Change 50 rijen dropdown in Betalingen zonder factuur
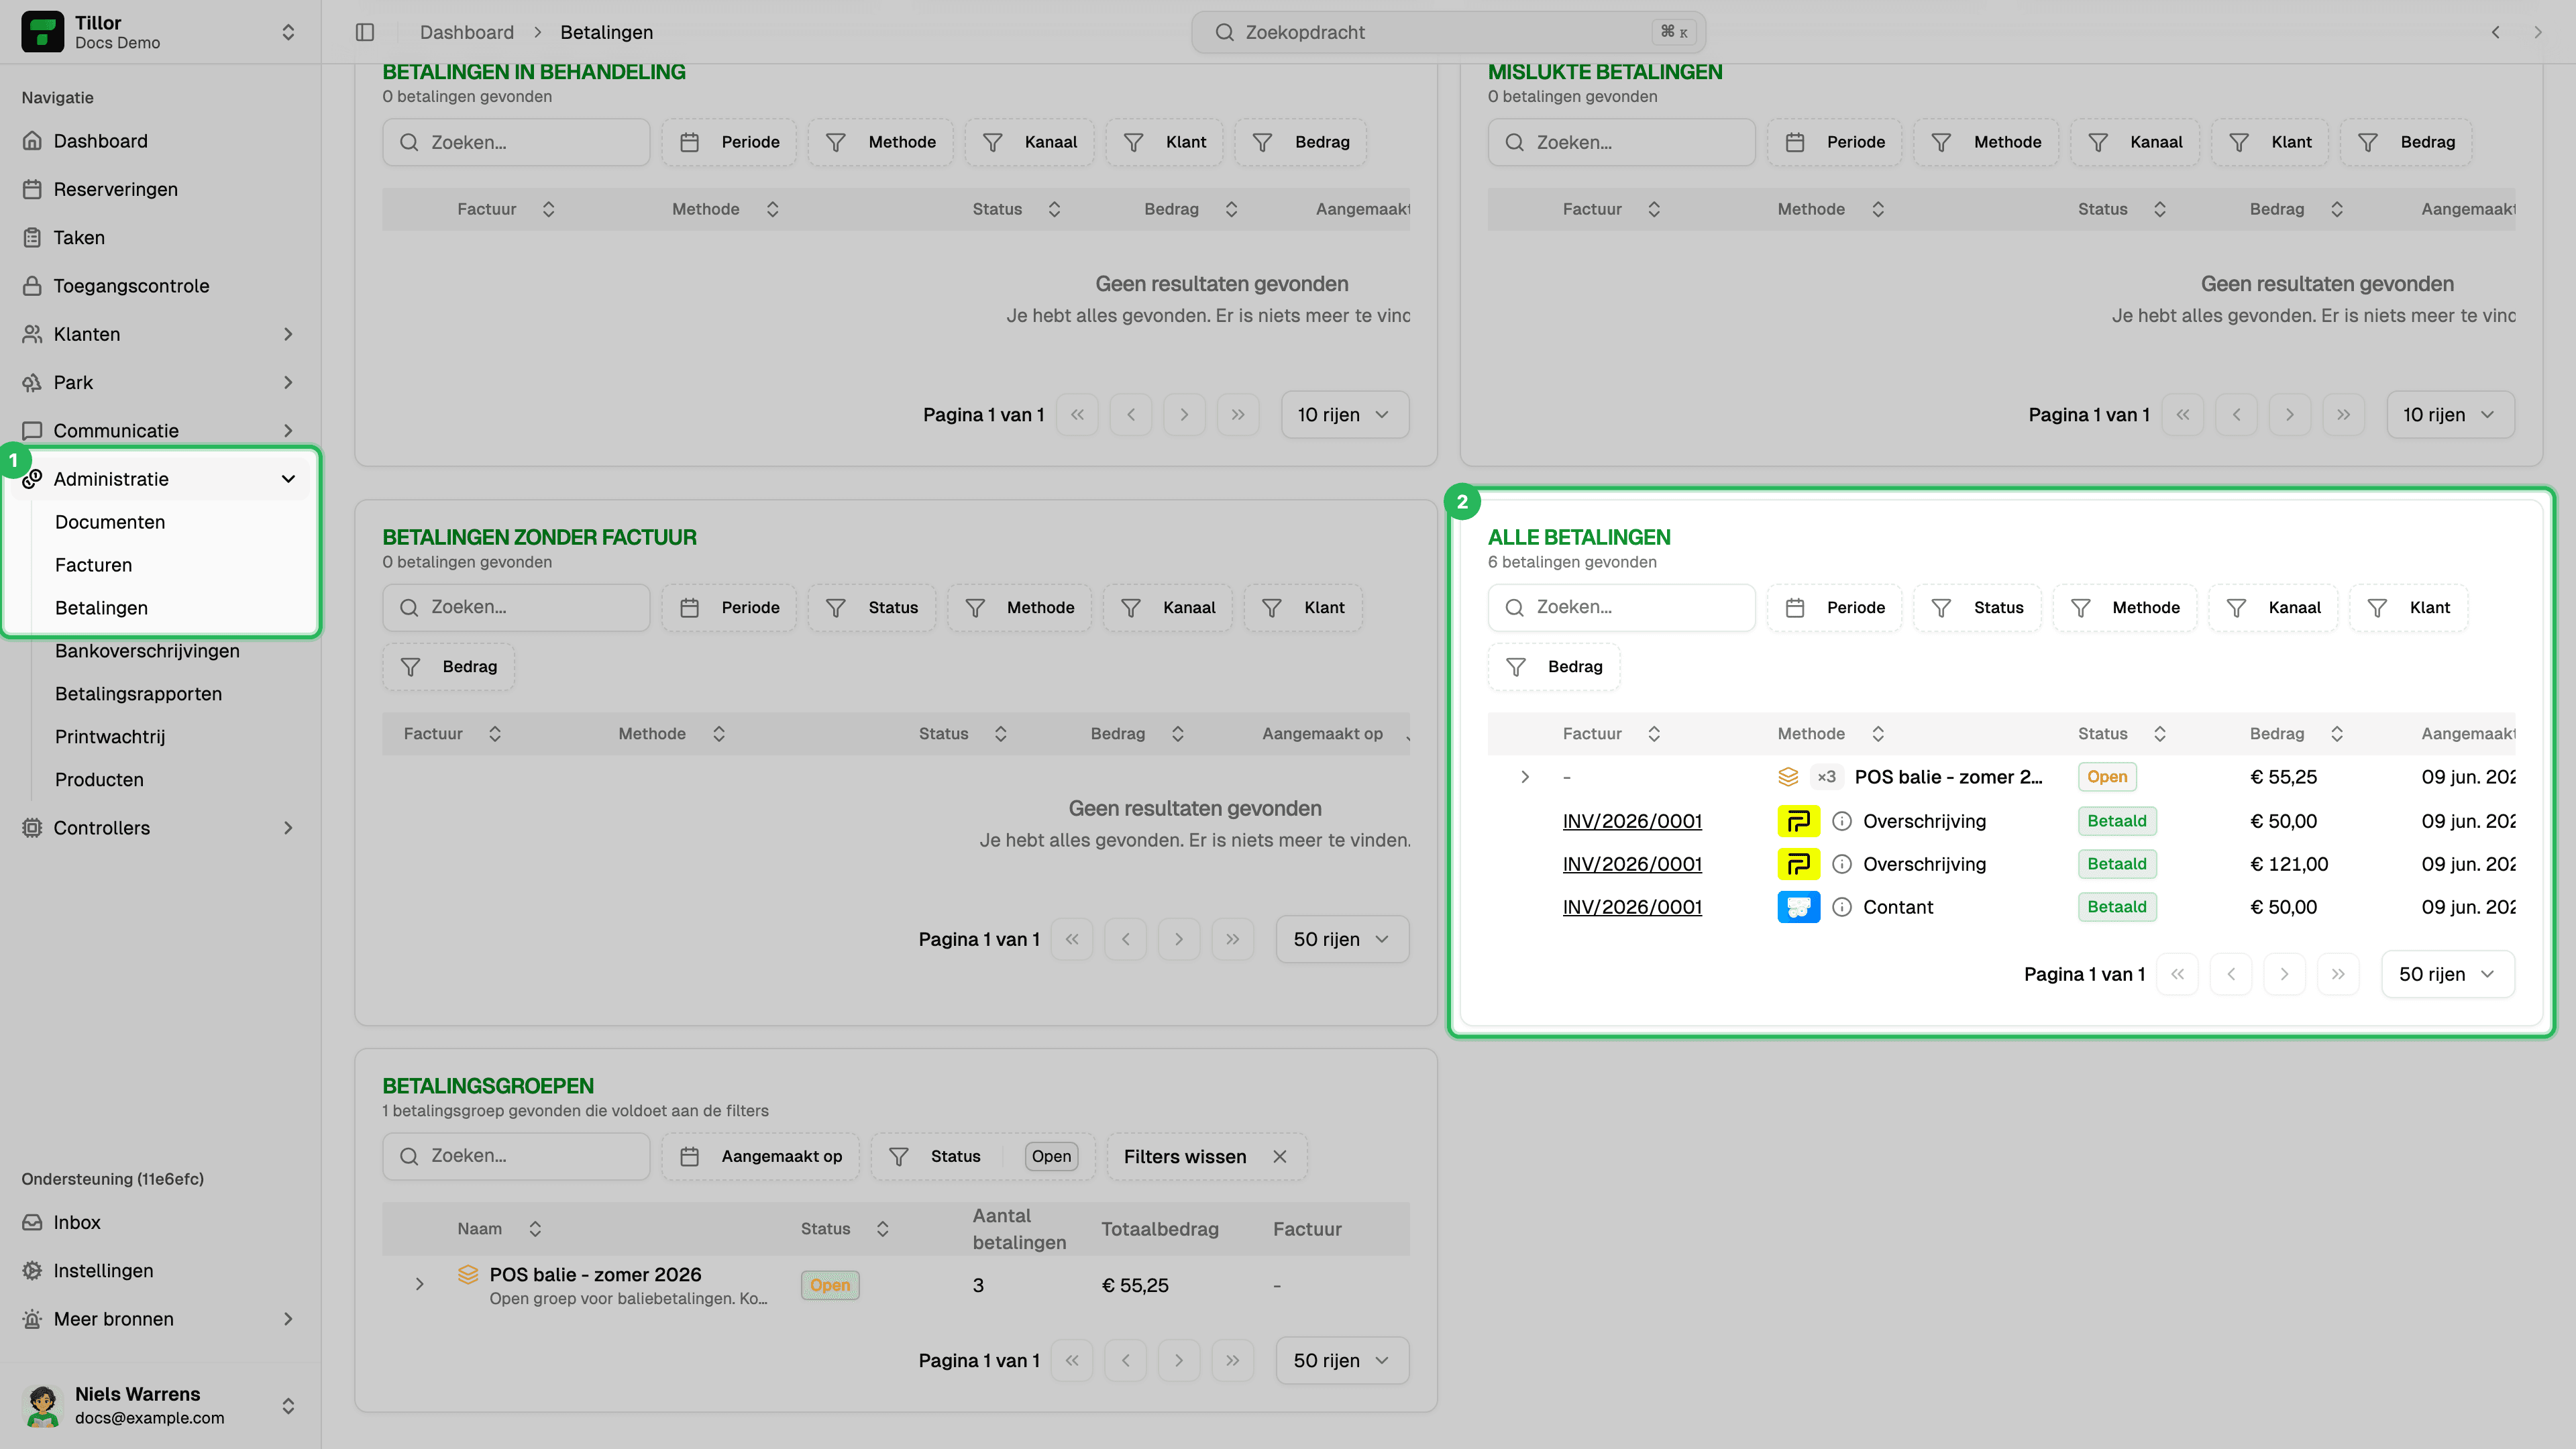Viewport: 2576px width, 1449px height. click(1342, 939)
